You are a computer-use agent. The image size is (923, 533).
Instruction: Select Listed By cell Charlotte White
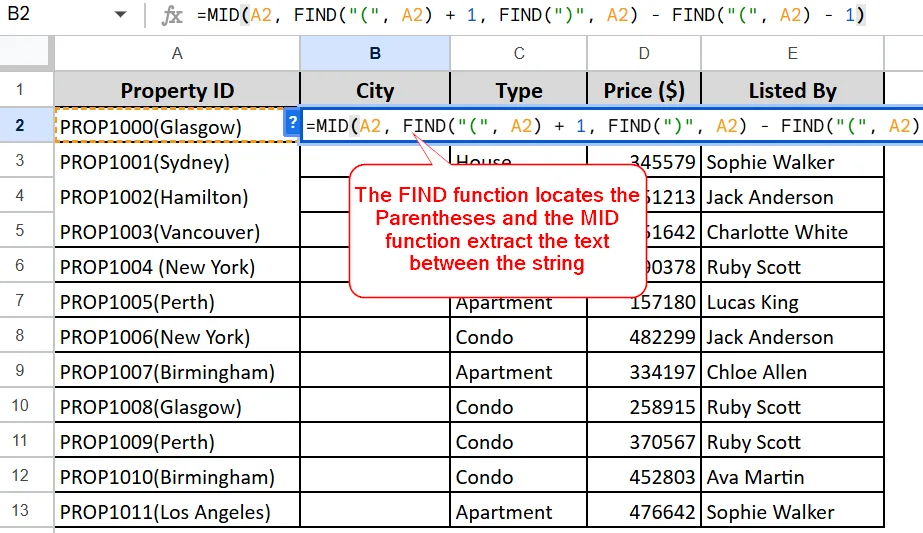(x=792, y=231)
